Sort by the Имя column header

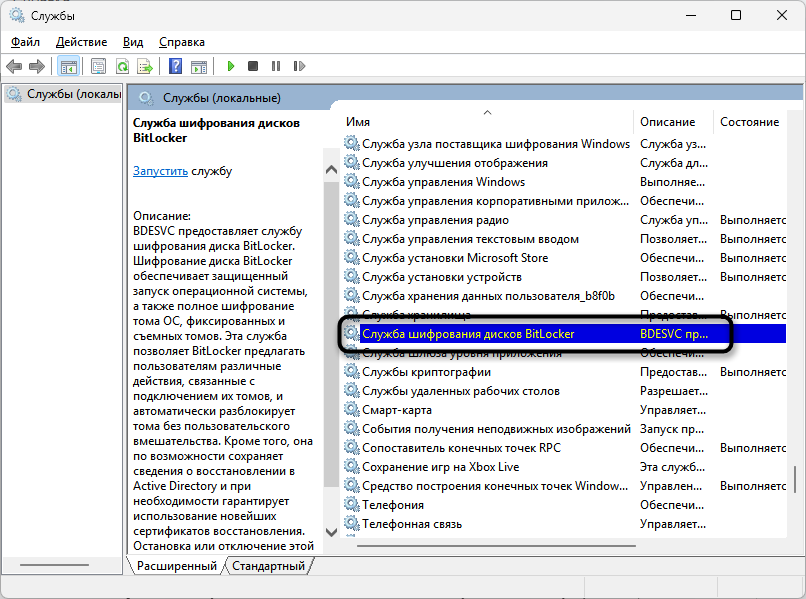click(x=357, y=121)
